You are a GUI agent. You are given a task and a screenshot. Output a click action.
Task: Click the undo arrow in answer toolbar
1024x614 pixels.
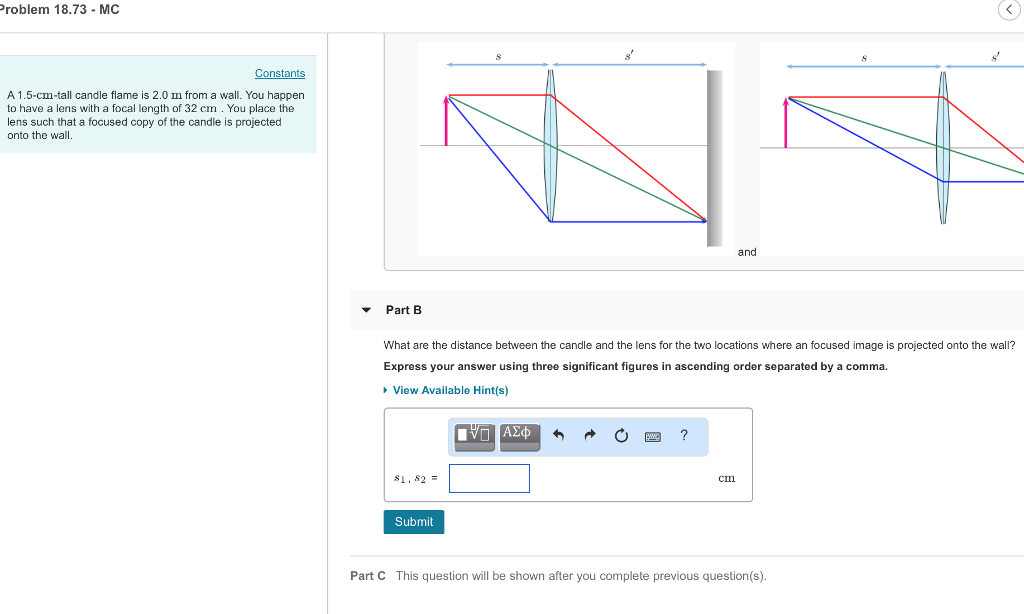pos(558,435)
